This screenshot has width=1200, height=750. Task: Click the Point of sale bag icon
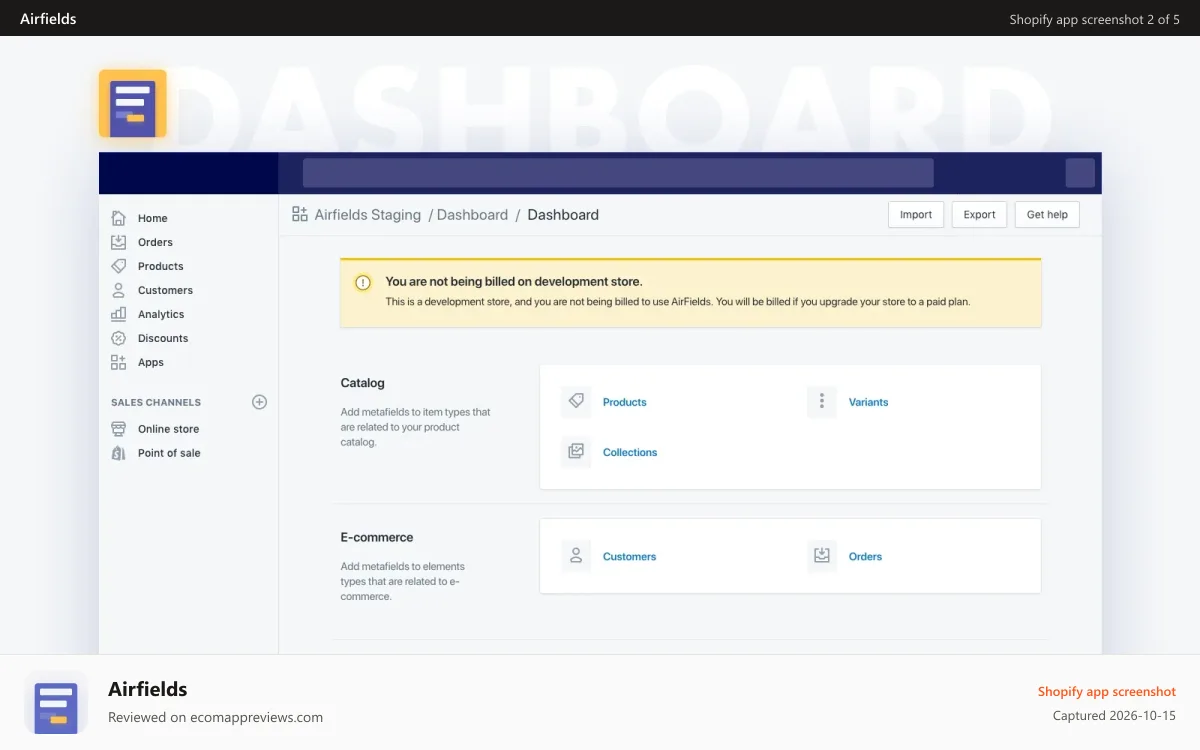click(x=118, y=453)
